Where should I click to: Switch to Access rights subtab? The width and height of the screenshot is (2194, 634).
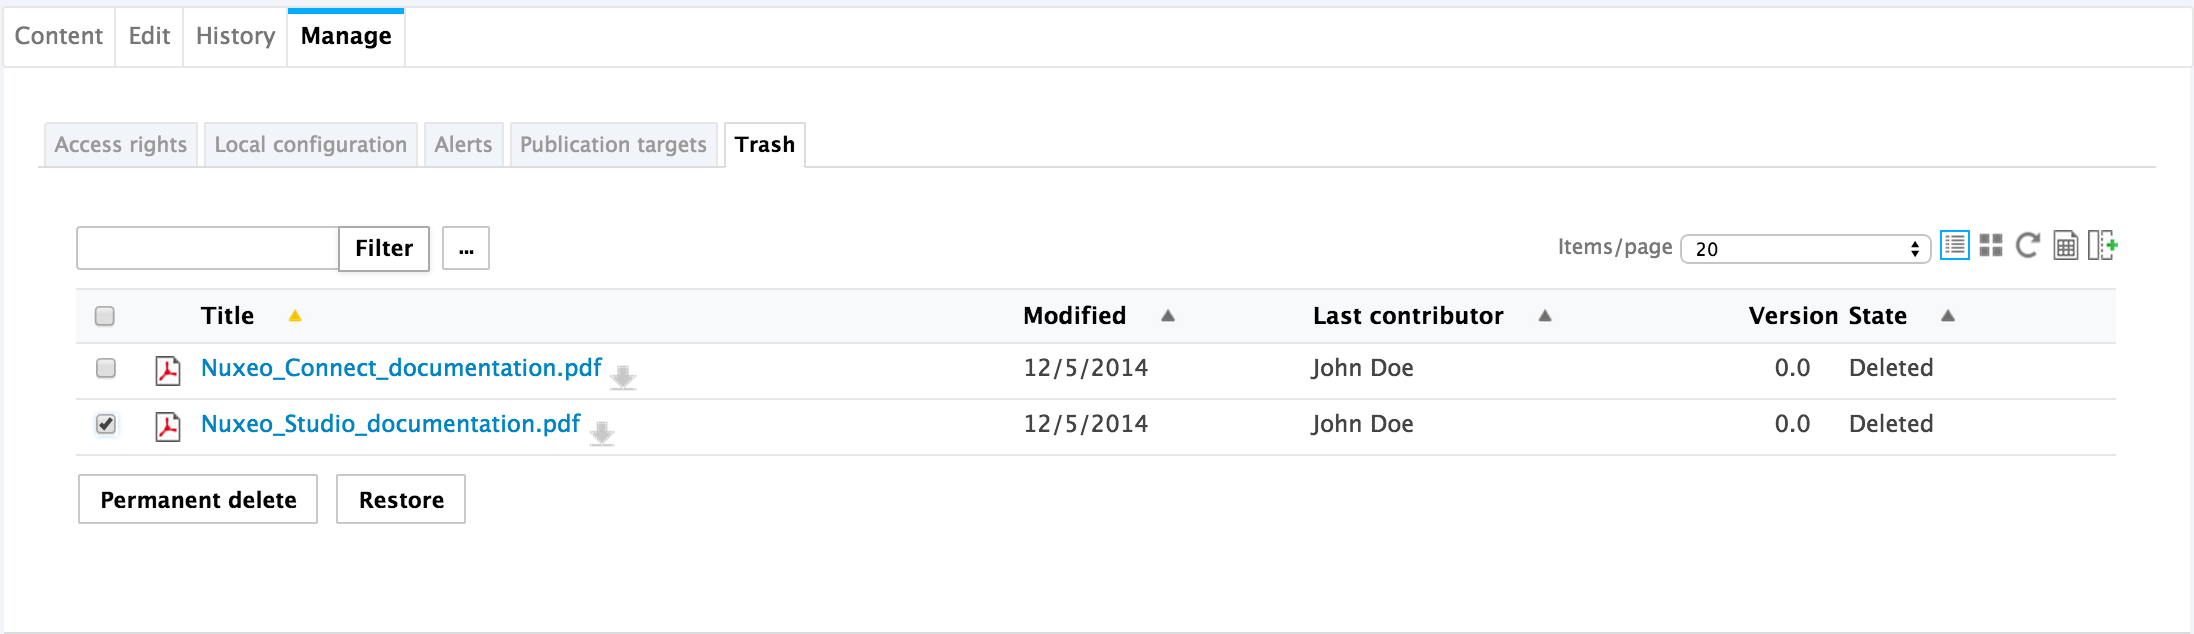point(121,145)
